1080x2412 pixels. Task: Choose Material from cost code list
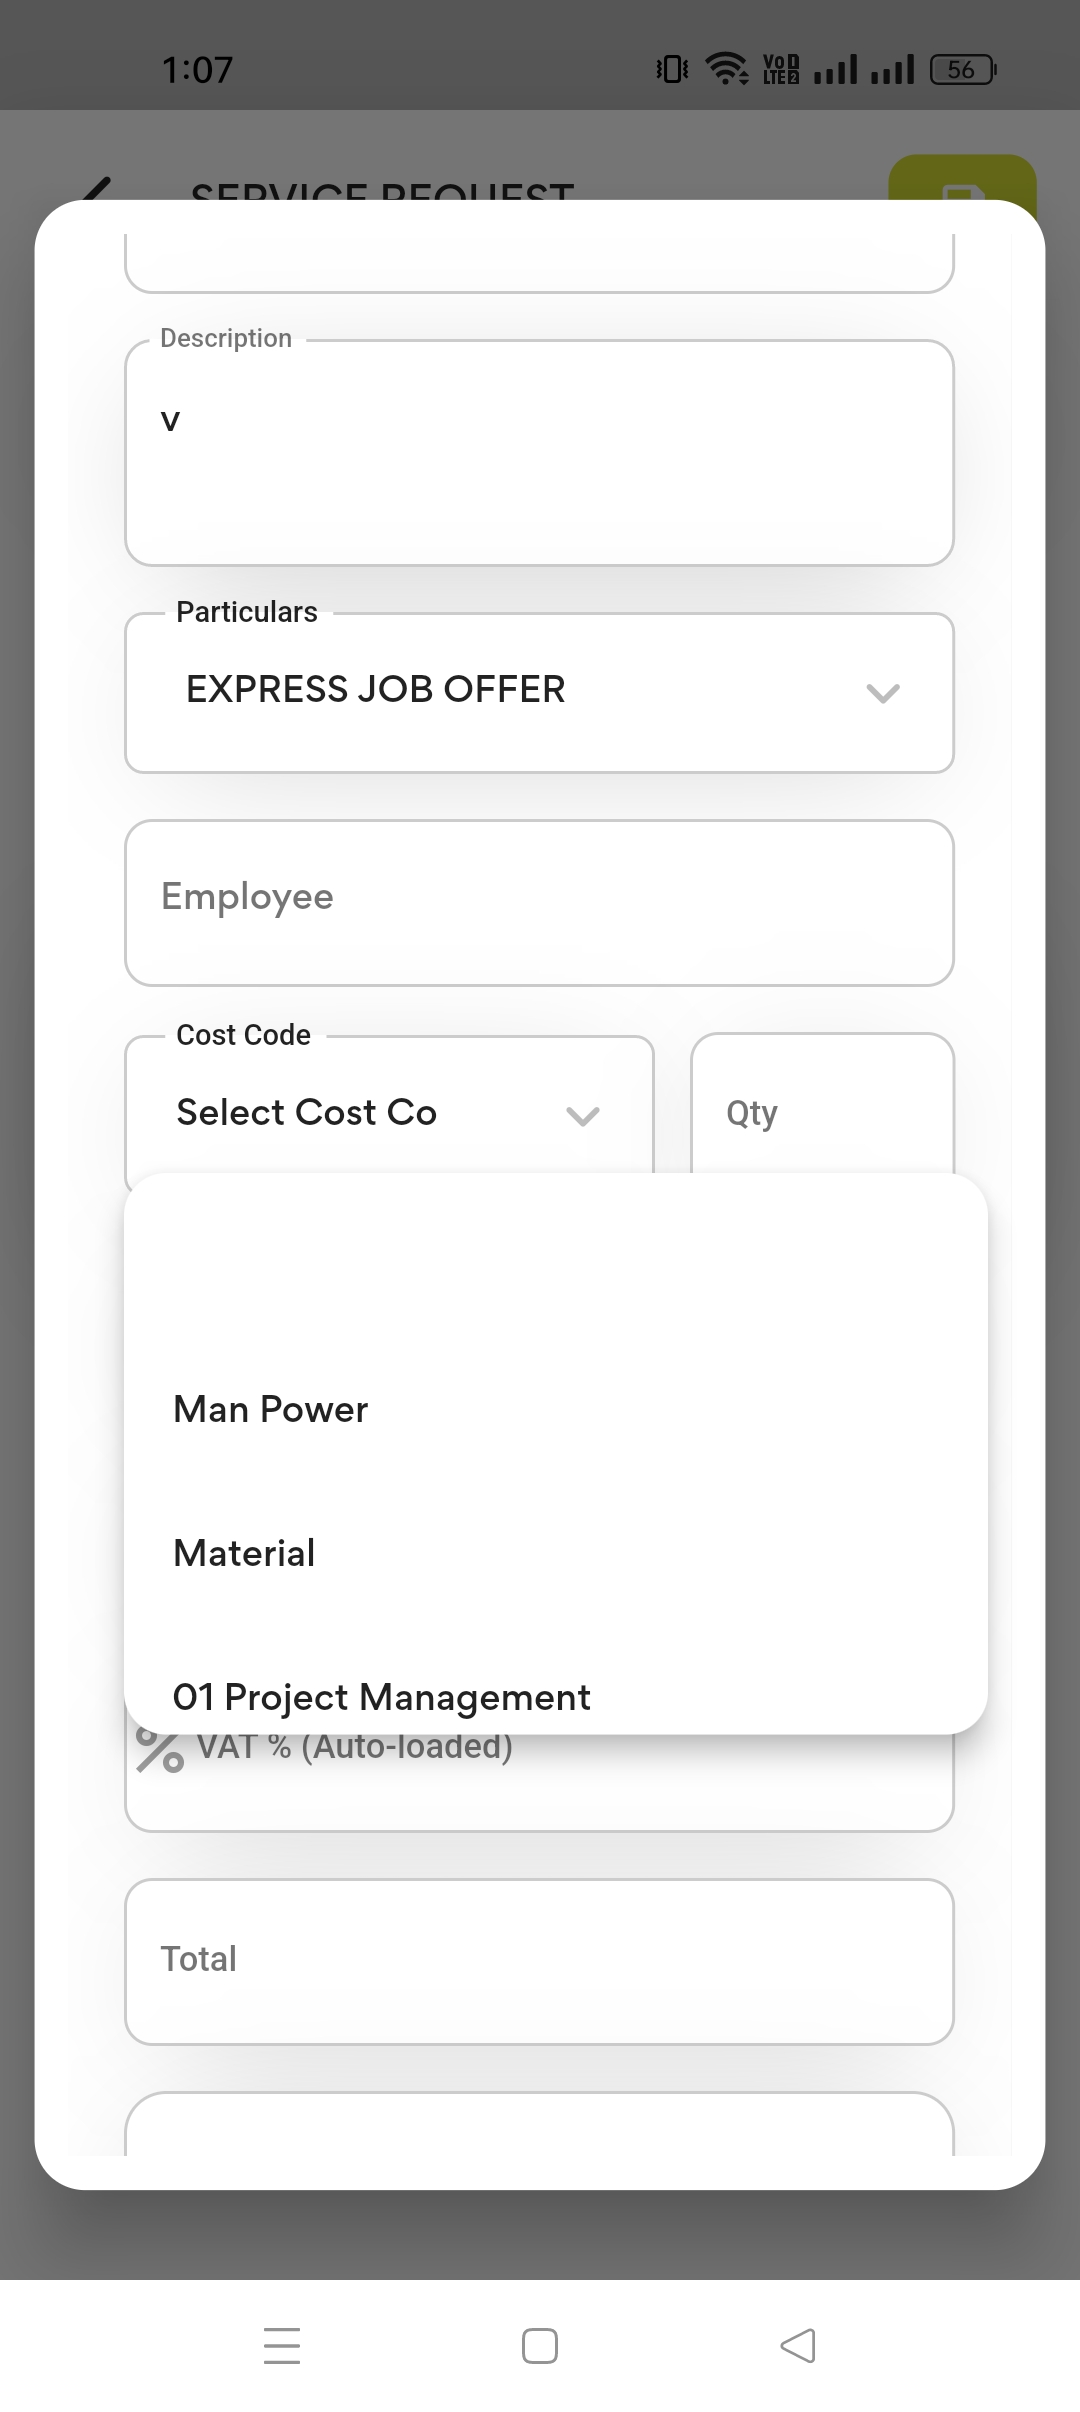pos(244,1553)
